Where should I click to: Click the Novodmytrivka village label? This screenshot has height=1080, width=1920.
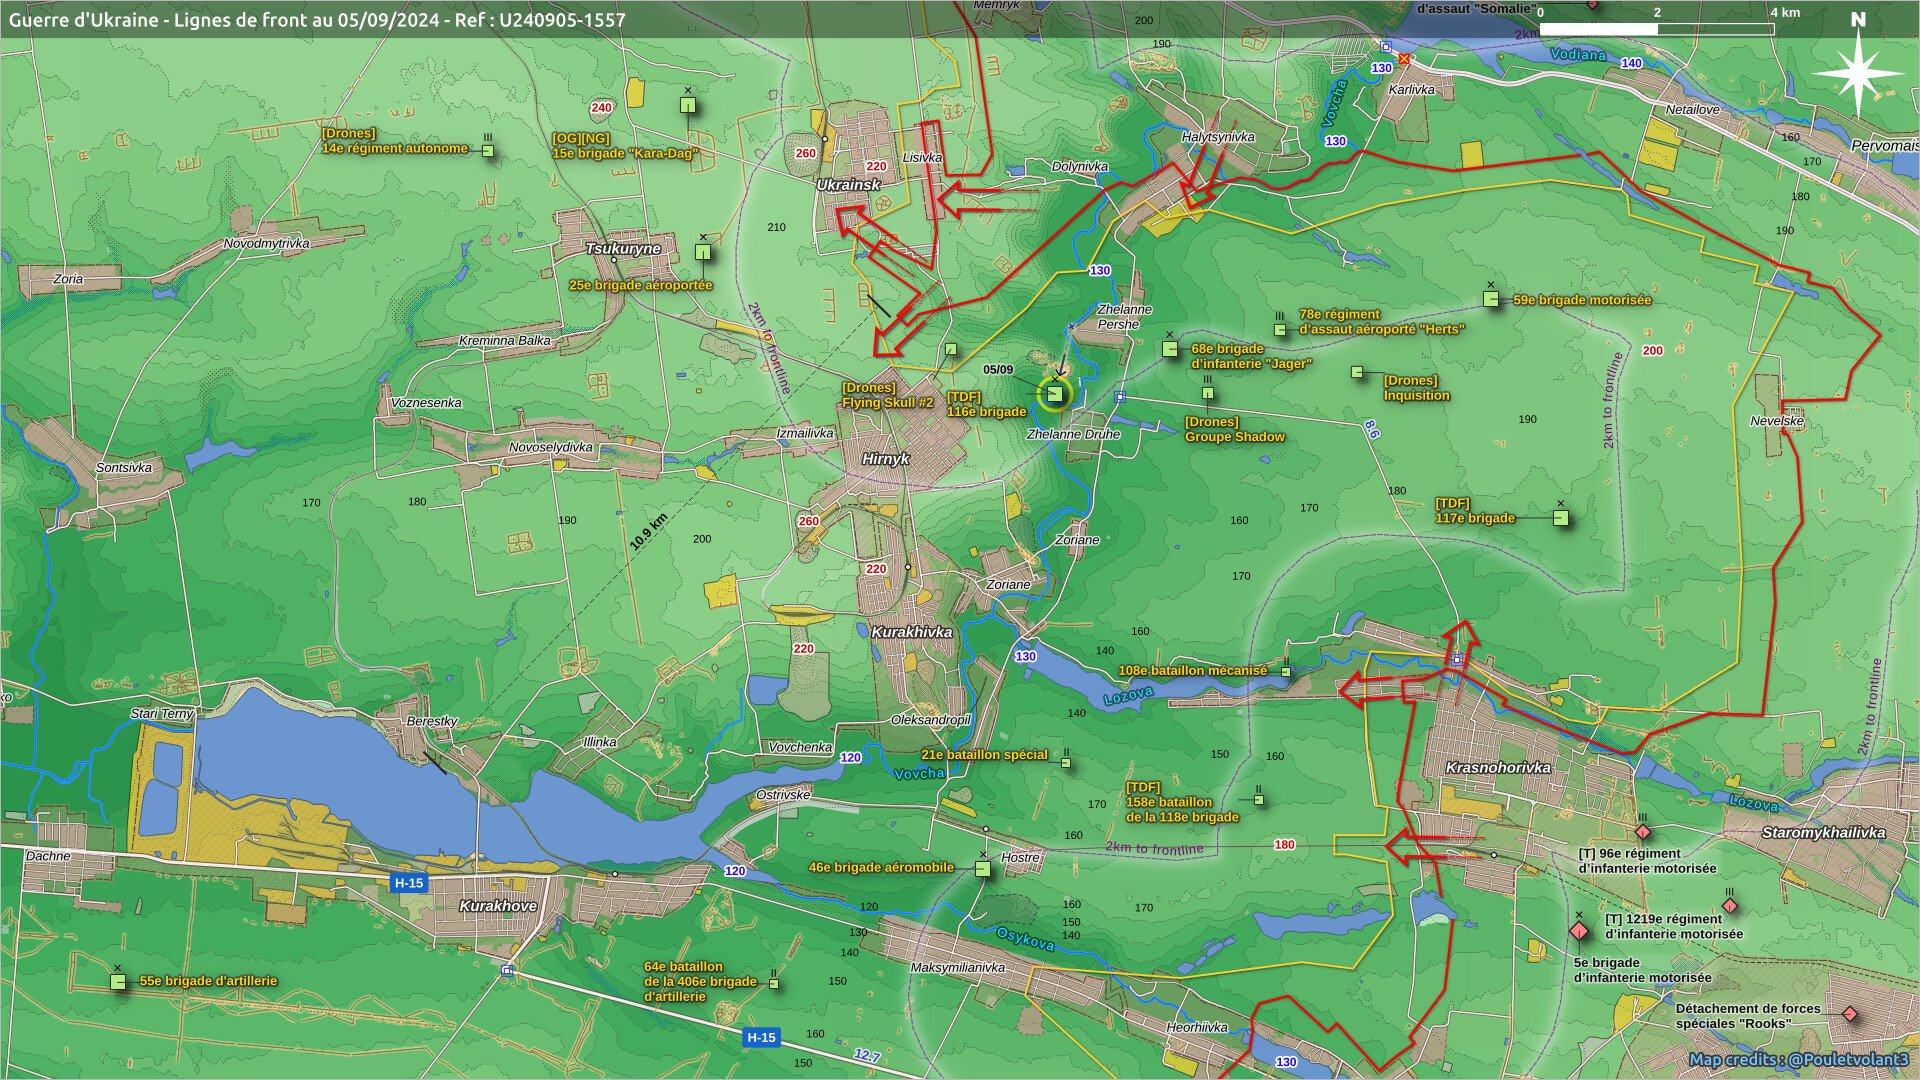coord(266,244)
